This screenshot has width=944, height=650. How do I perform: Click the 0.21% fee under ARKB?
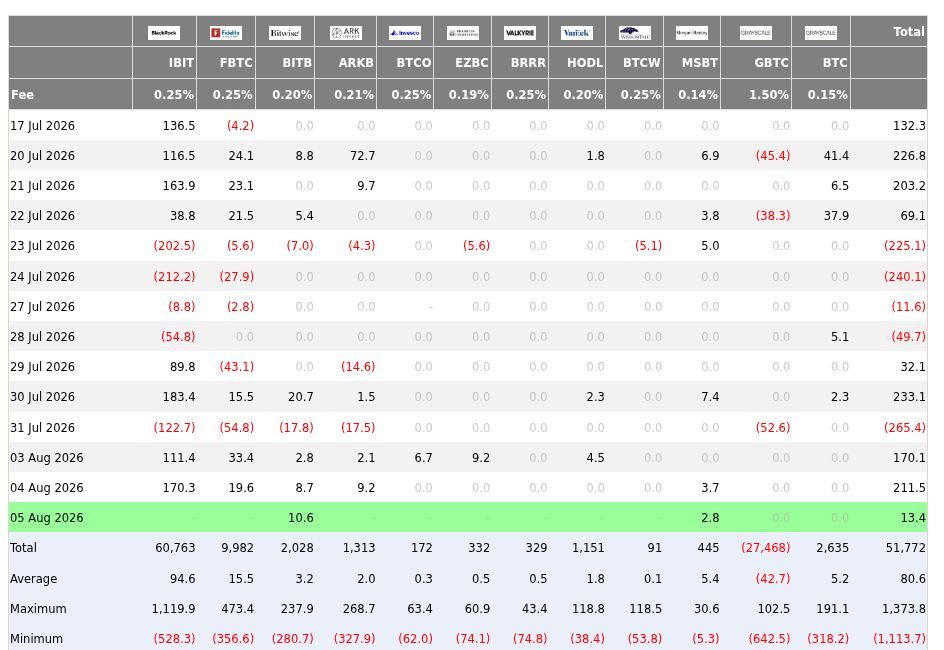click(354, 94)
